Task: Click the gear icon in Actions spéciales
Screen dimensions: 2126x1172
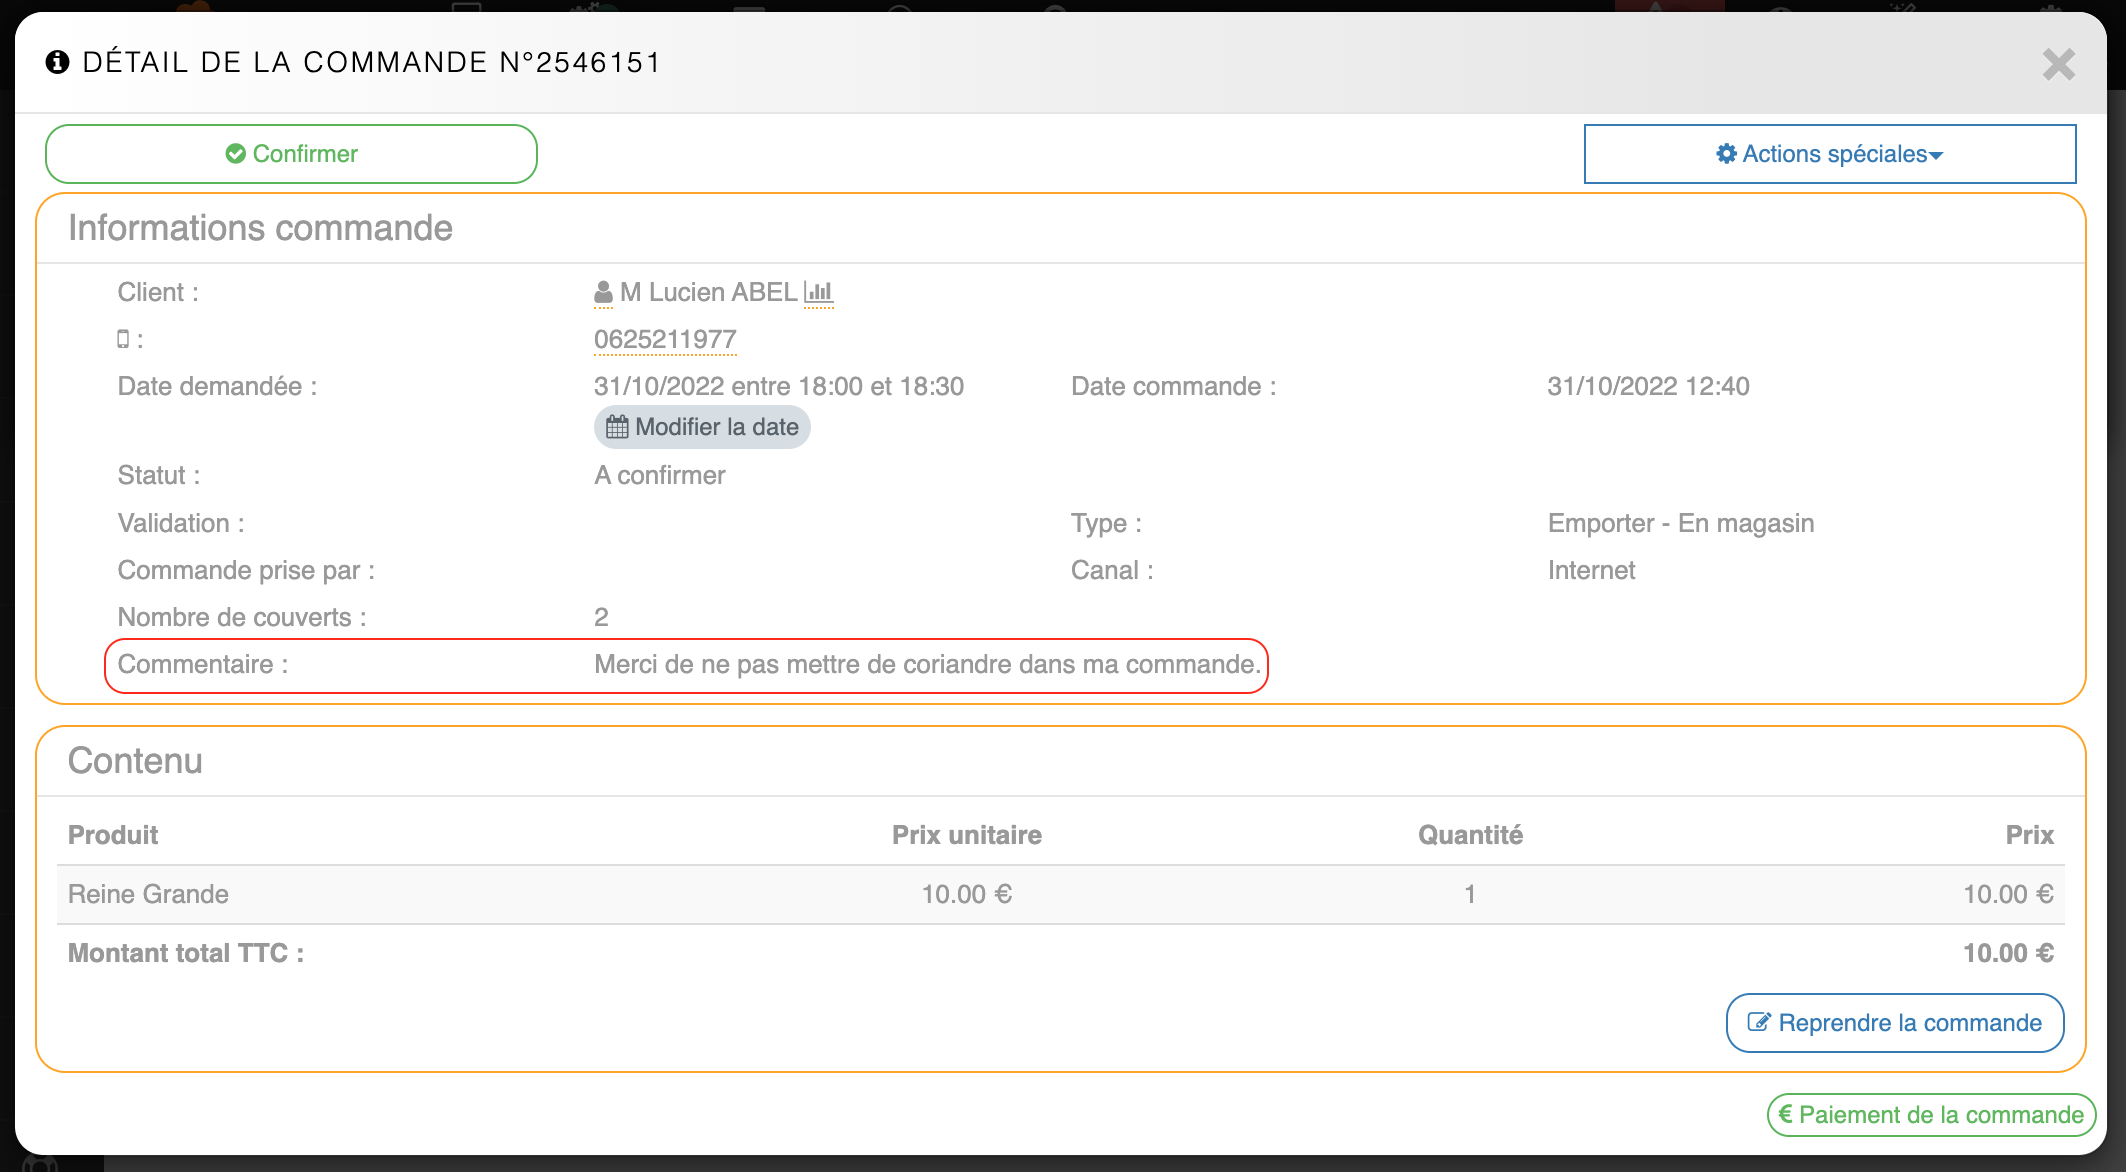Action: [x=1726, y=154]
